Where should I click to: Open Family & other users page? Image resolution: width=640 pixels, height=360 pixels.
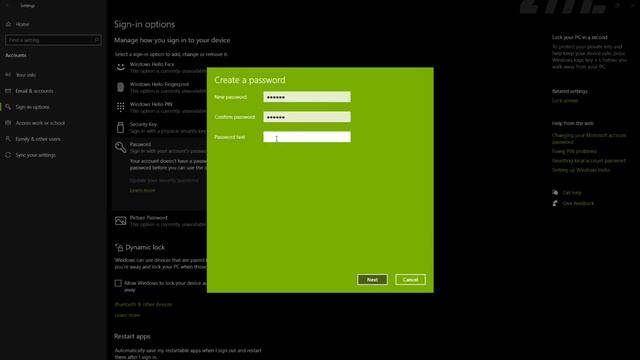coord(38,139)
